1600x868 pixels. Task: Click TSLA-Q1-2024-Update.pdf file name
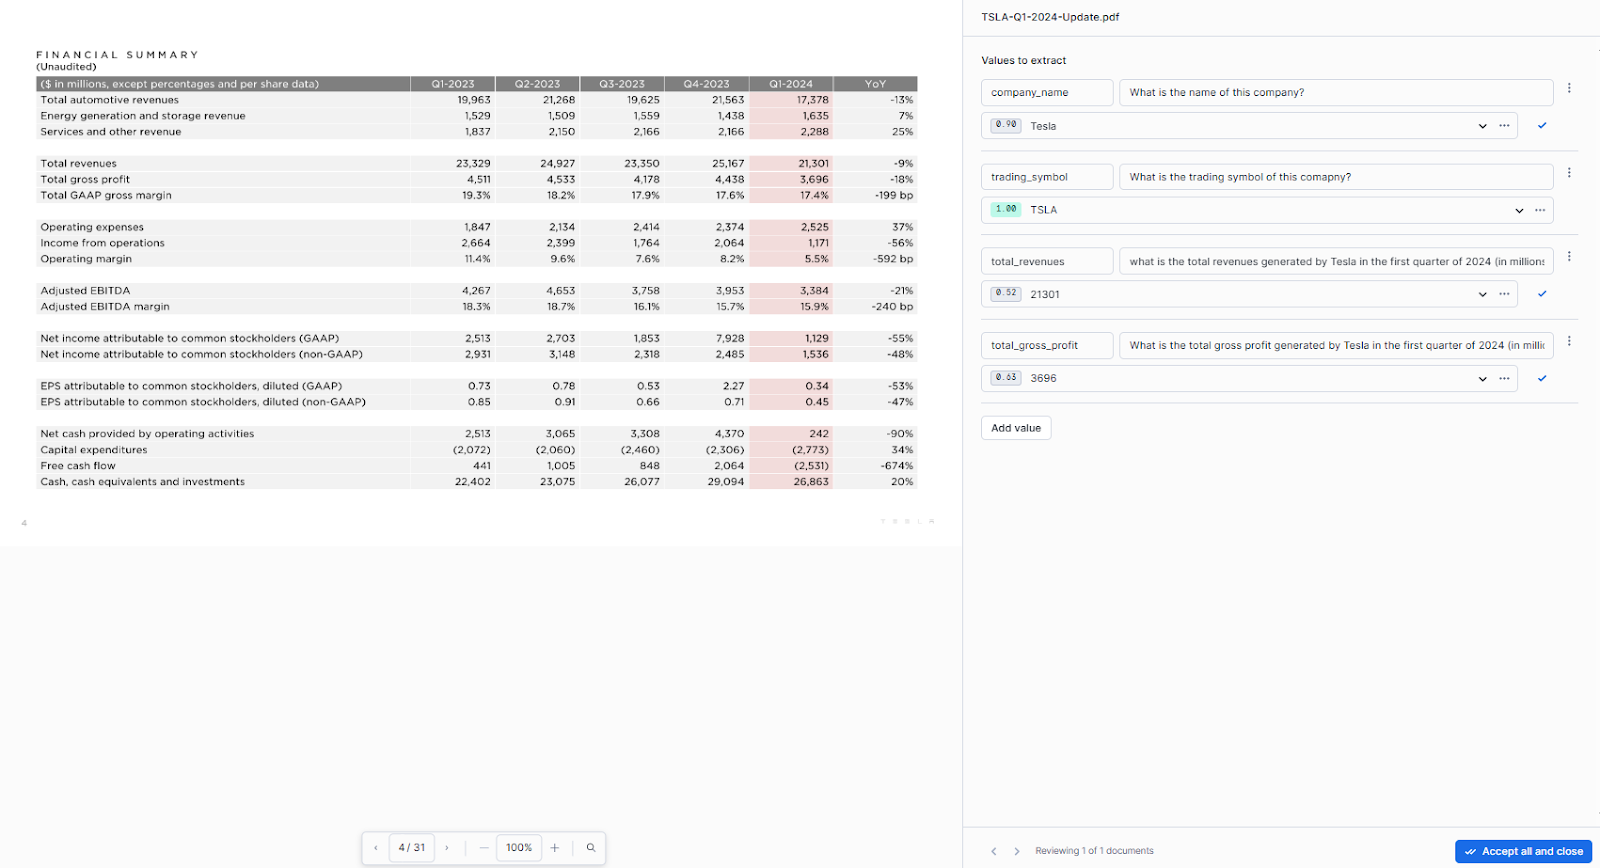1050,17
